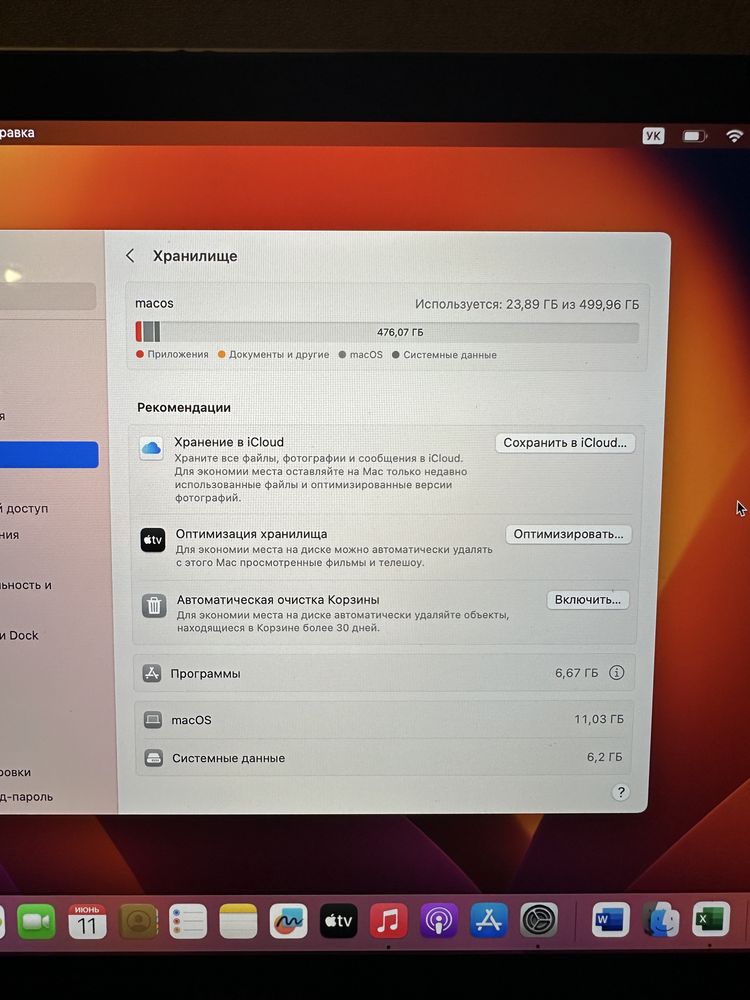
Task: Click the macOS label in the storage legend
Action: 366,355
